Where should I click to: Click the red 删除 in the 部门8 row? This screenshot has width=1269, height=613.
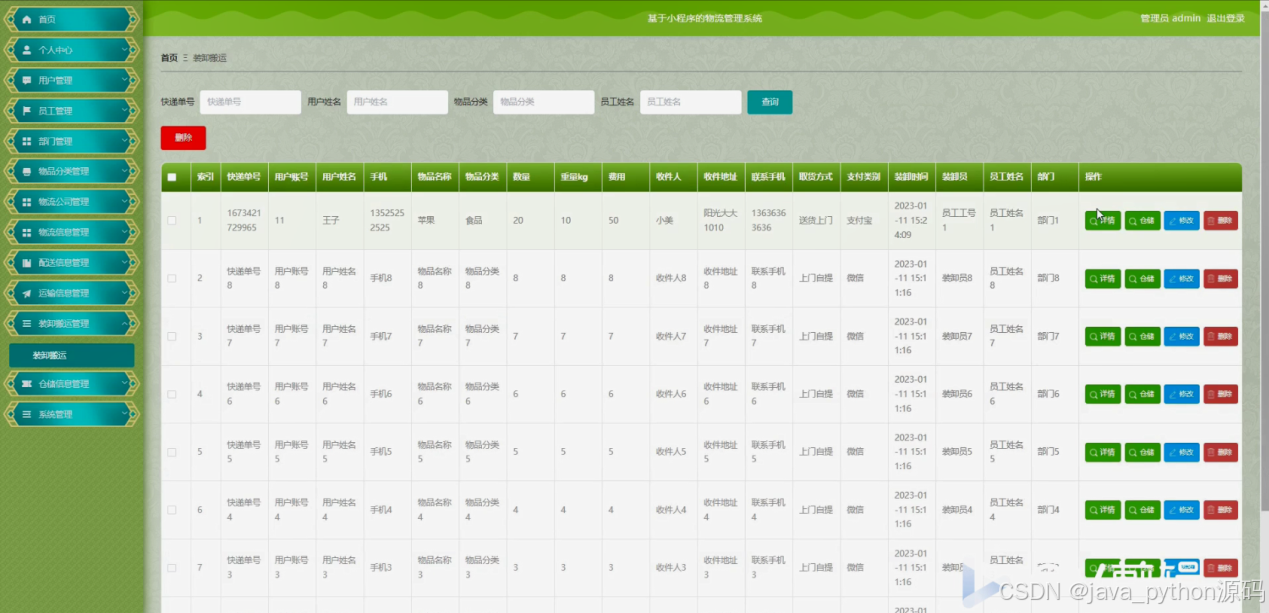point(1220,279)
